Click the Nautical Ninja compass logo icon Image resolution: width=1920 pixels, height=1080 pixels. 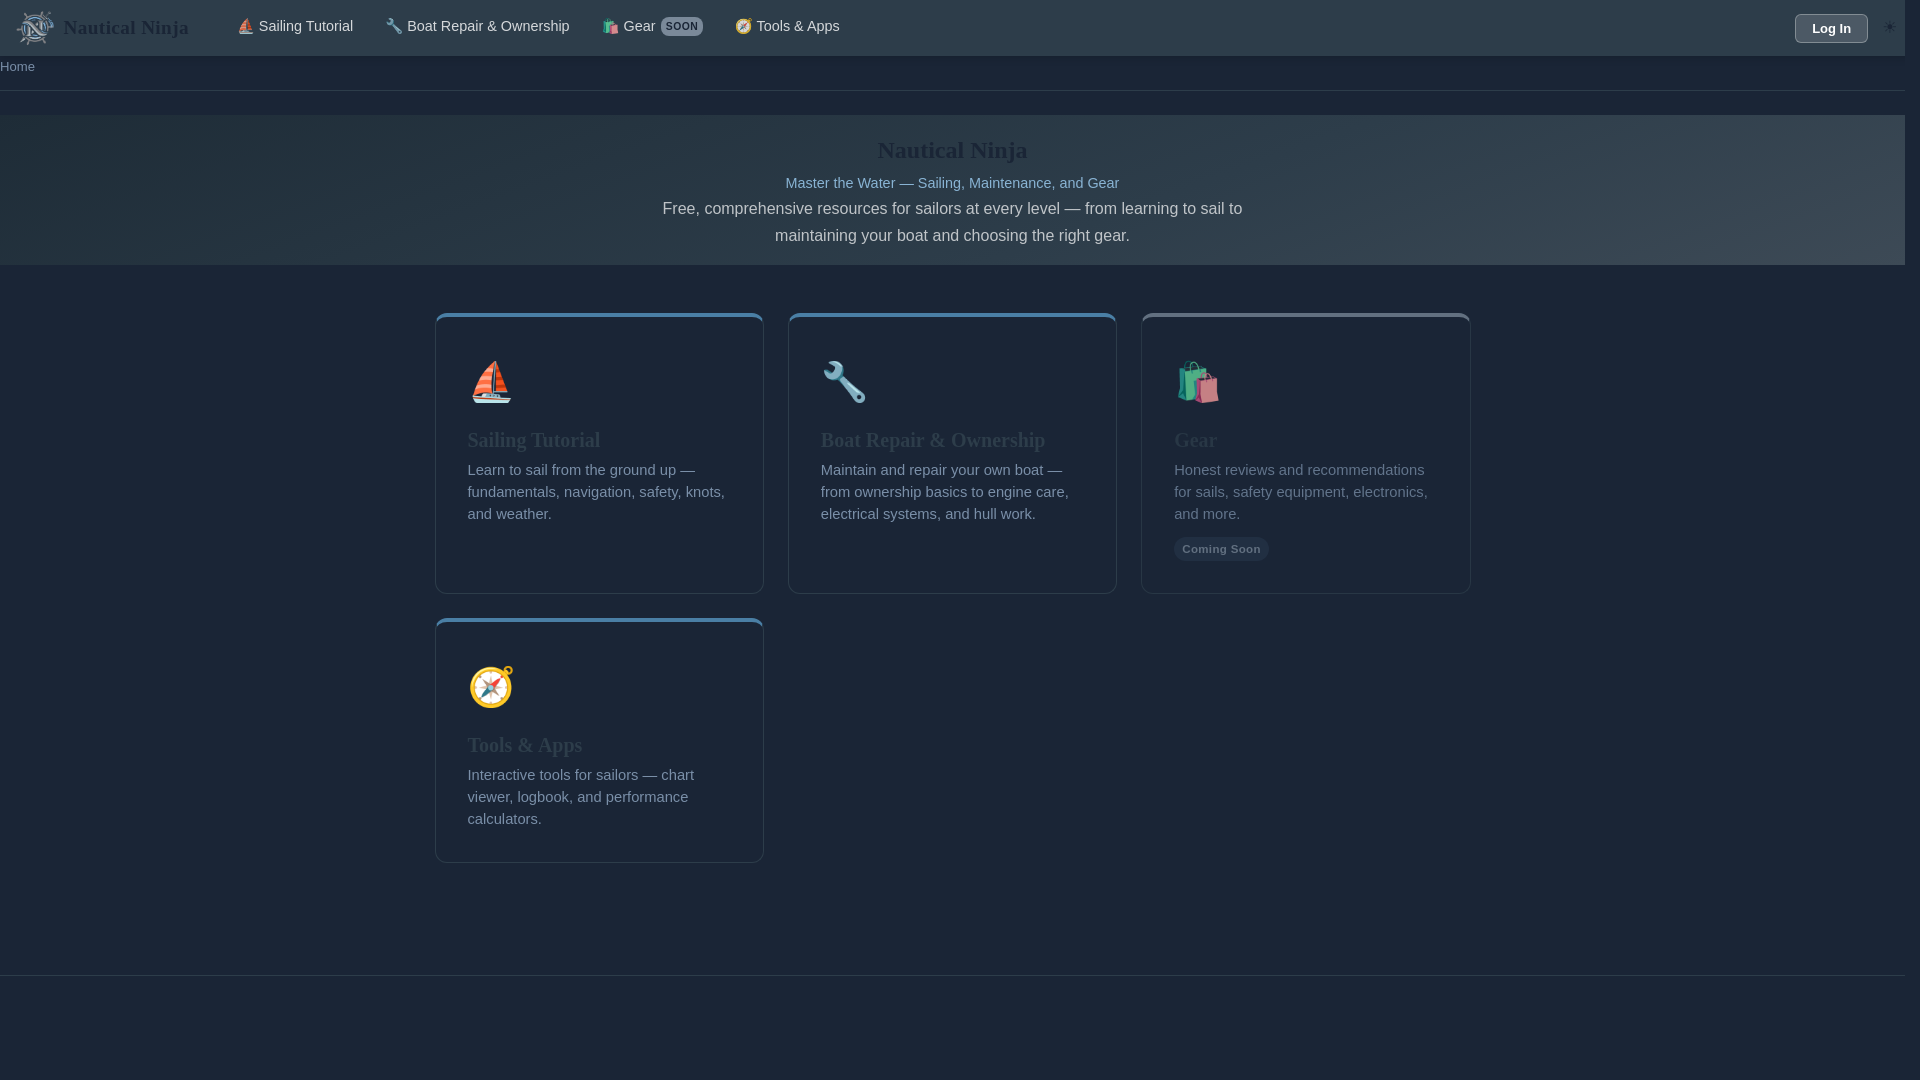tap(35, 28)
